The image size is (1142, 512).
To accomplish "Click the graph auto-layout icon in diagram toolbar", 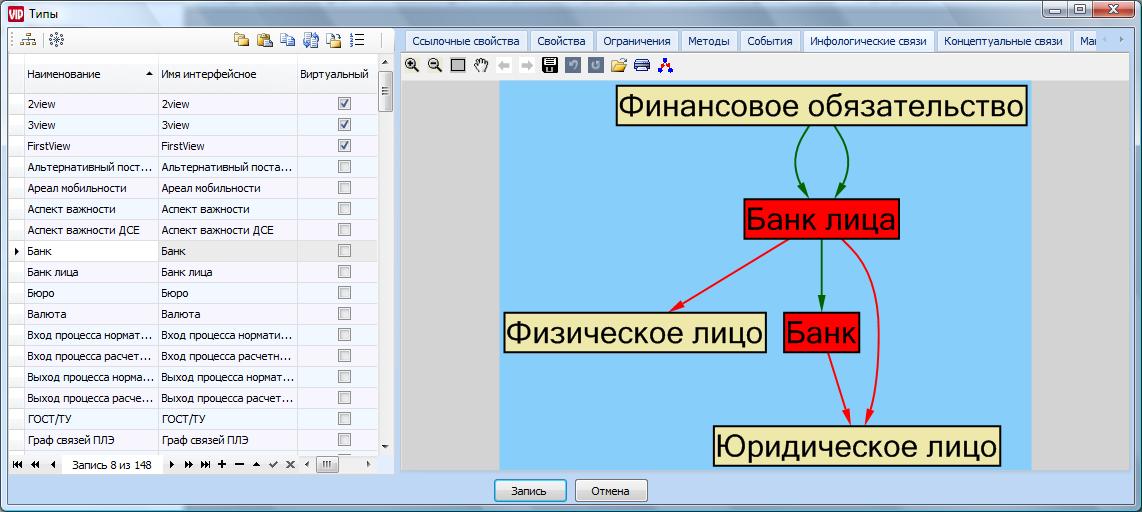I will tap(666, 66).
